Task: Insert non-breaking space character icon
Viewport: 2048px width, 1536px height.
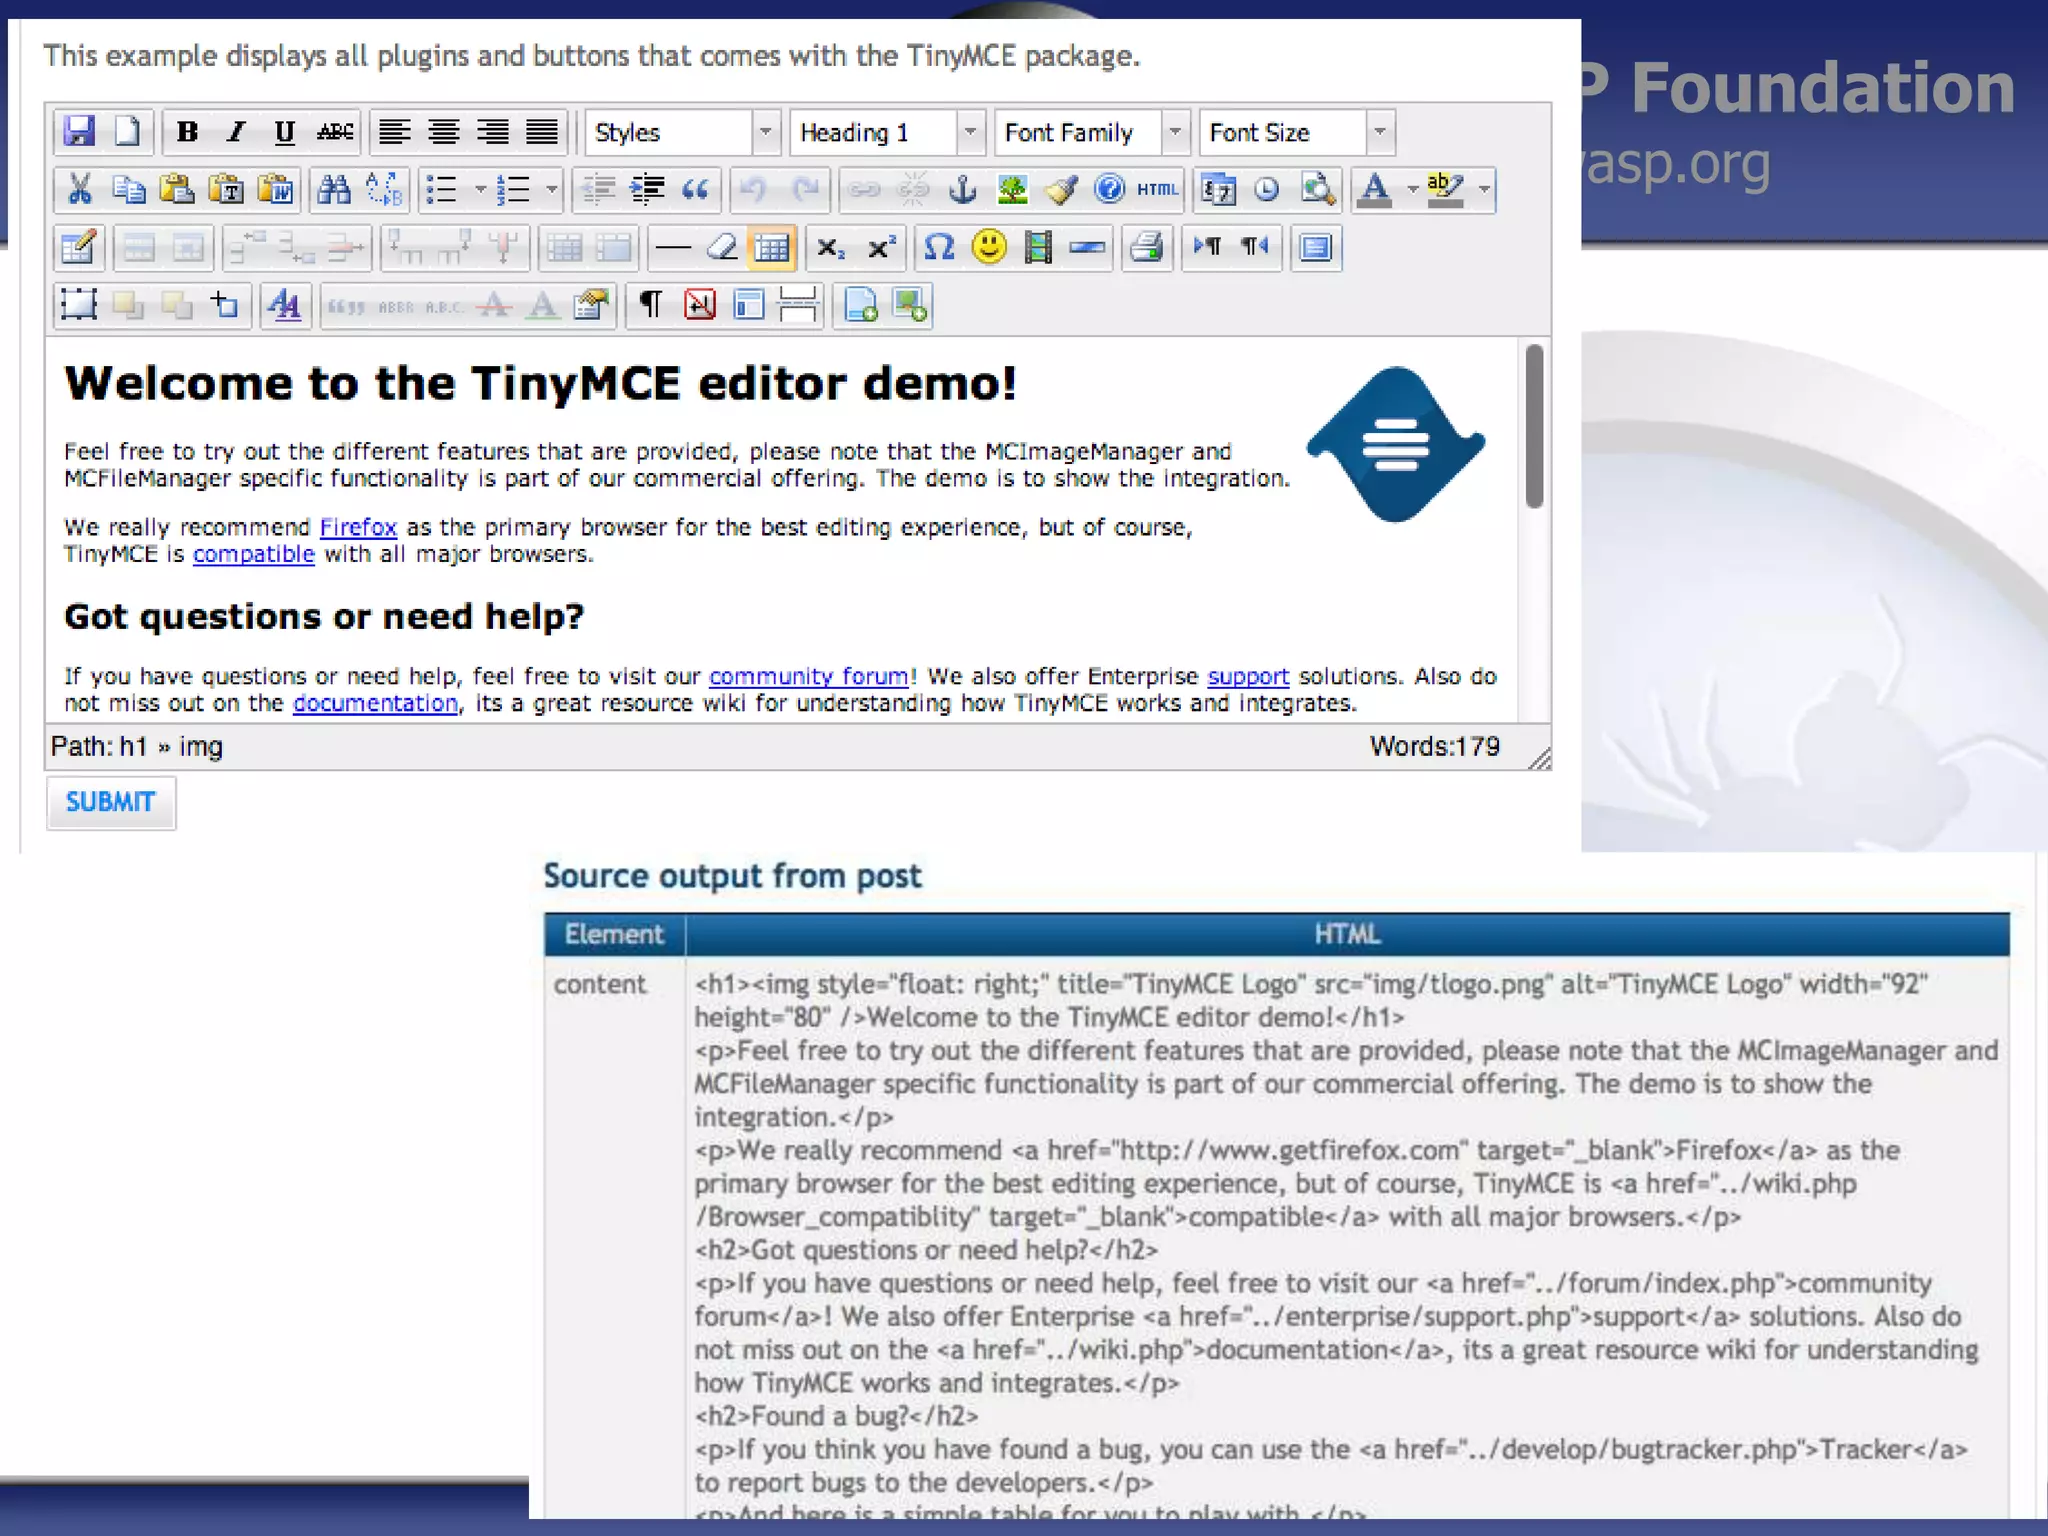Action: [700, 305]
